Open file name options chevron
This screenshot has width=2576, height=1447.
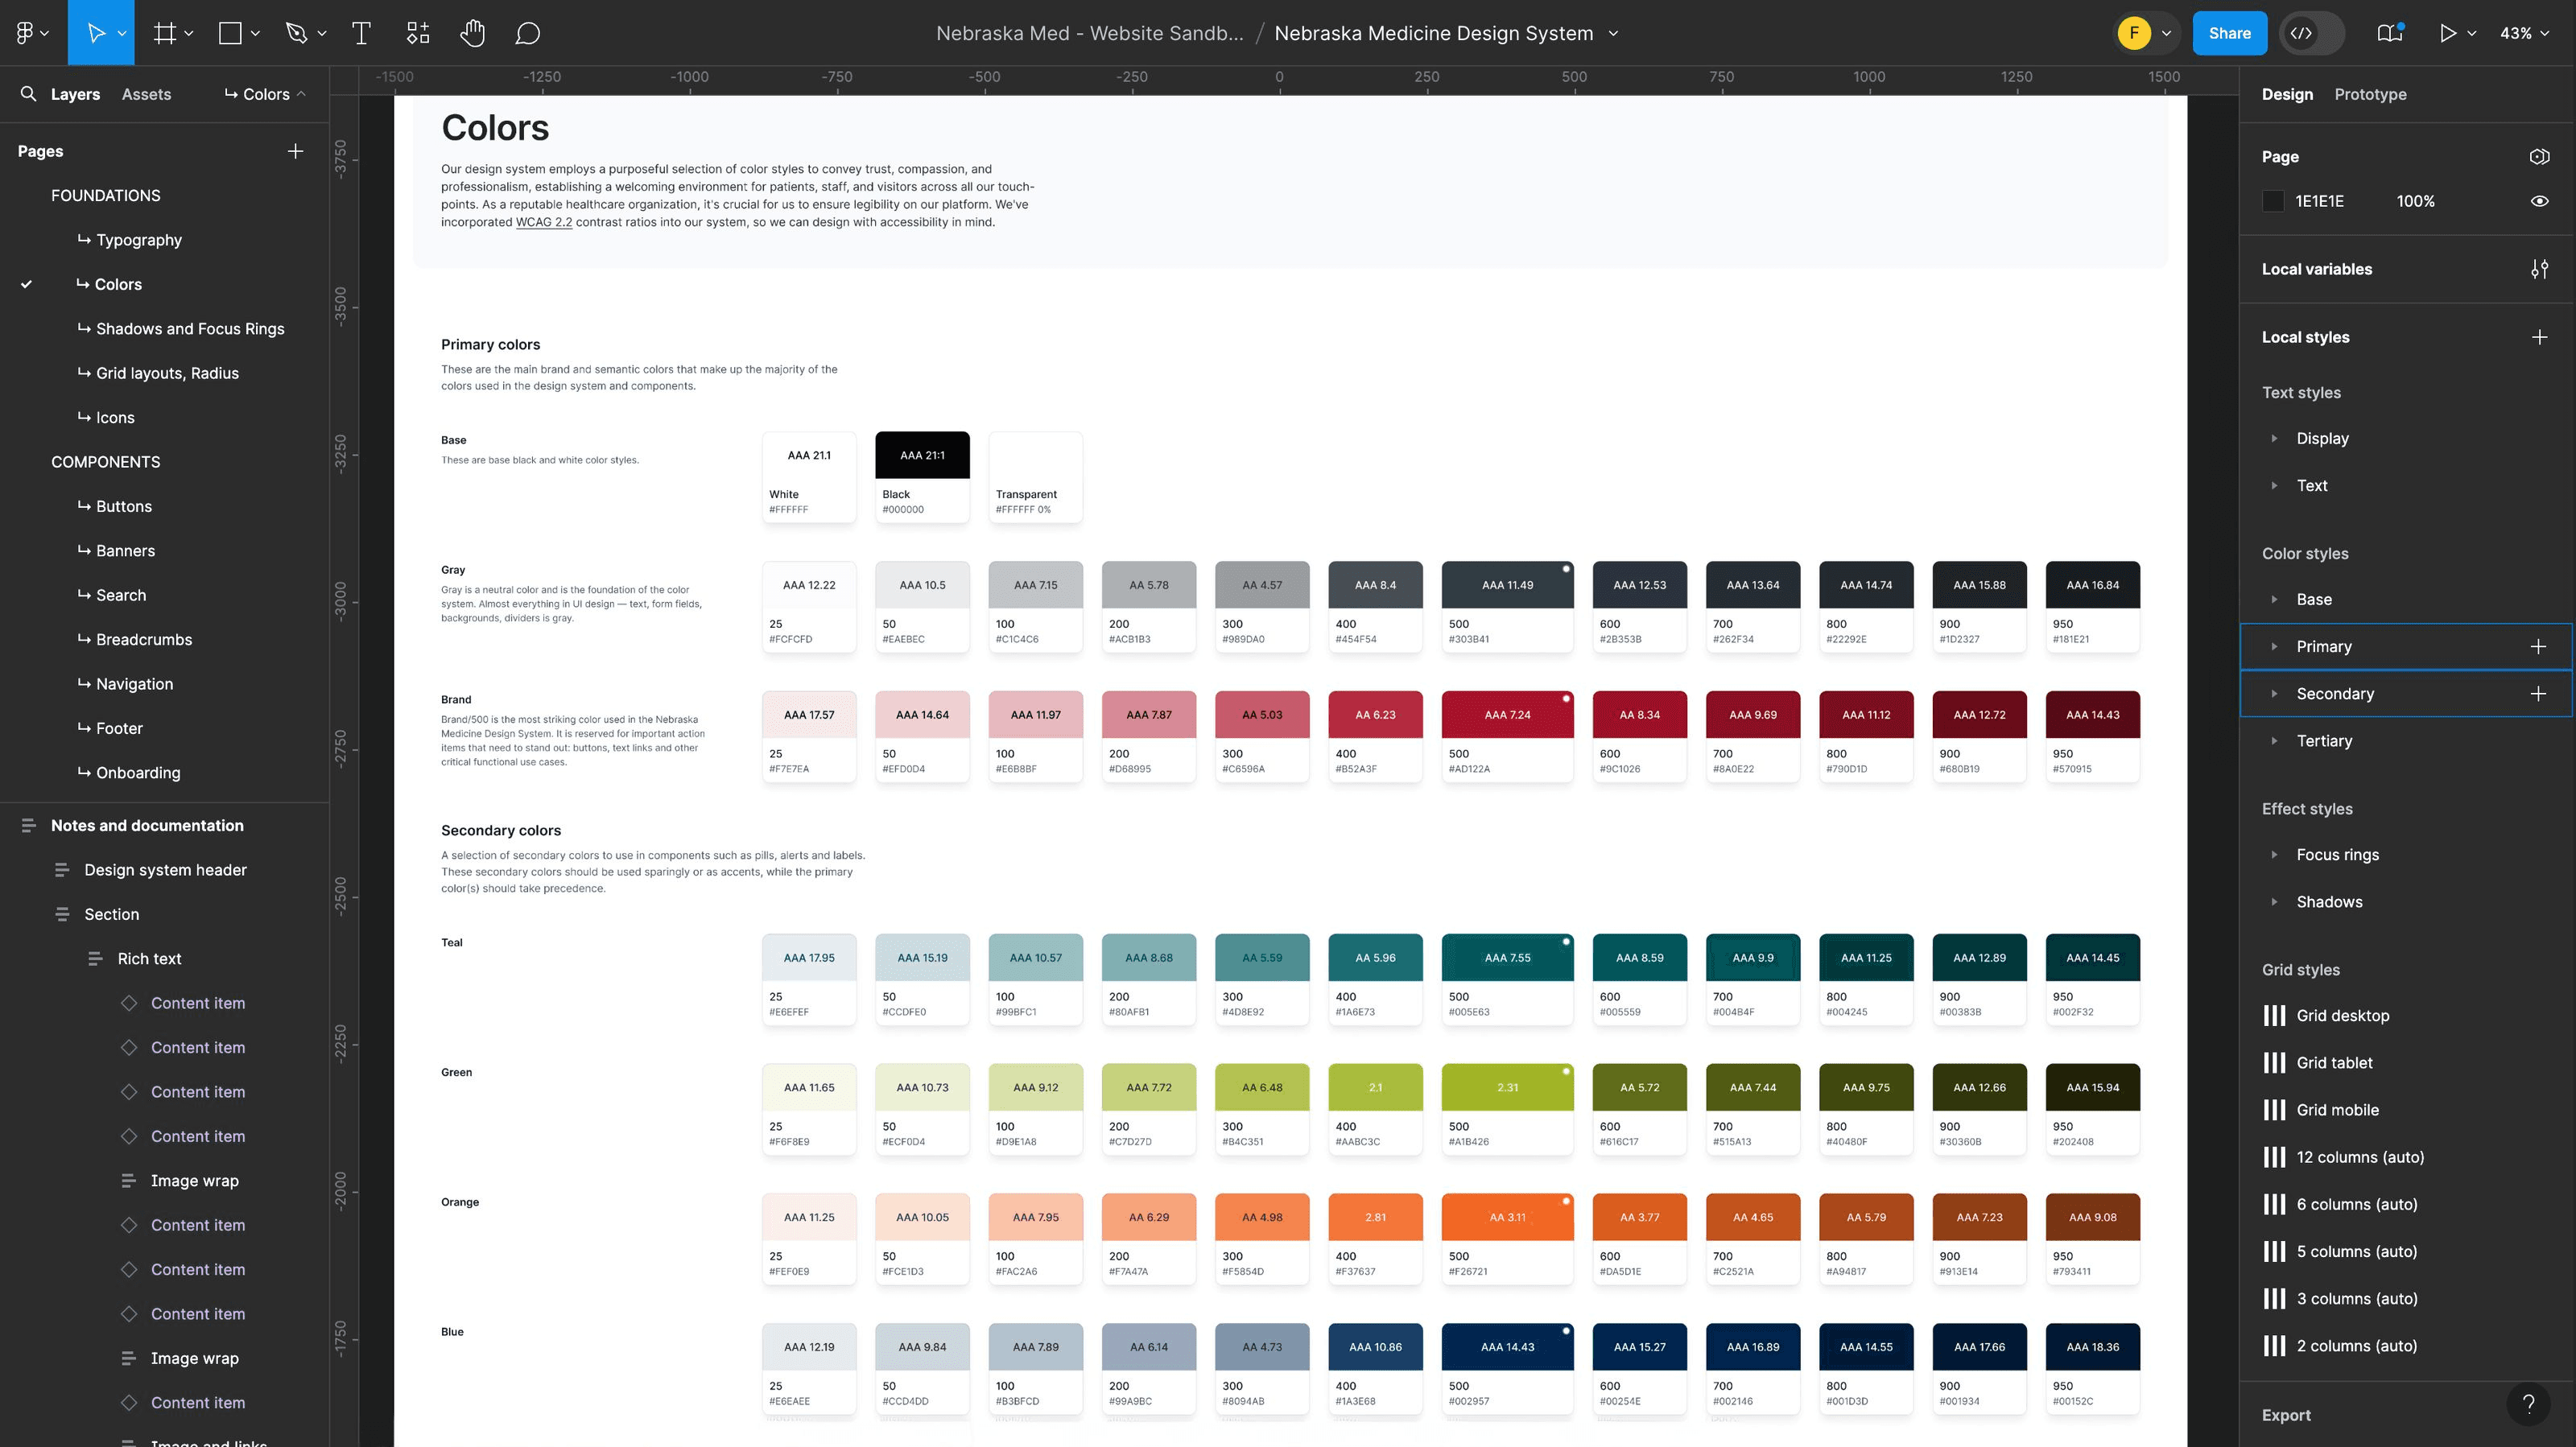[1613, 33]
